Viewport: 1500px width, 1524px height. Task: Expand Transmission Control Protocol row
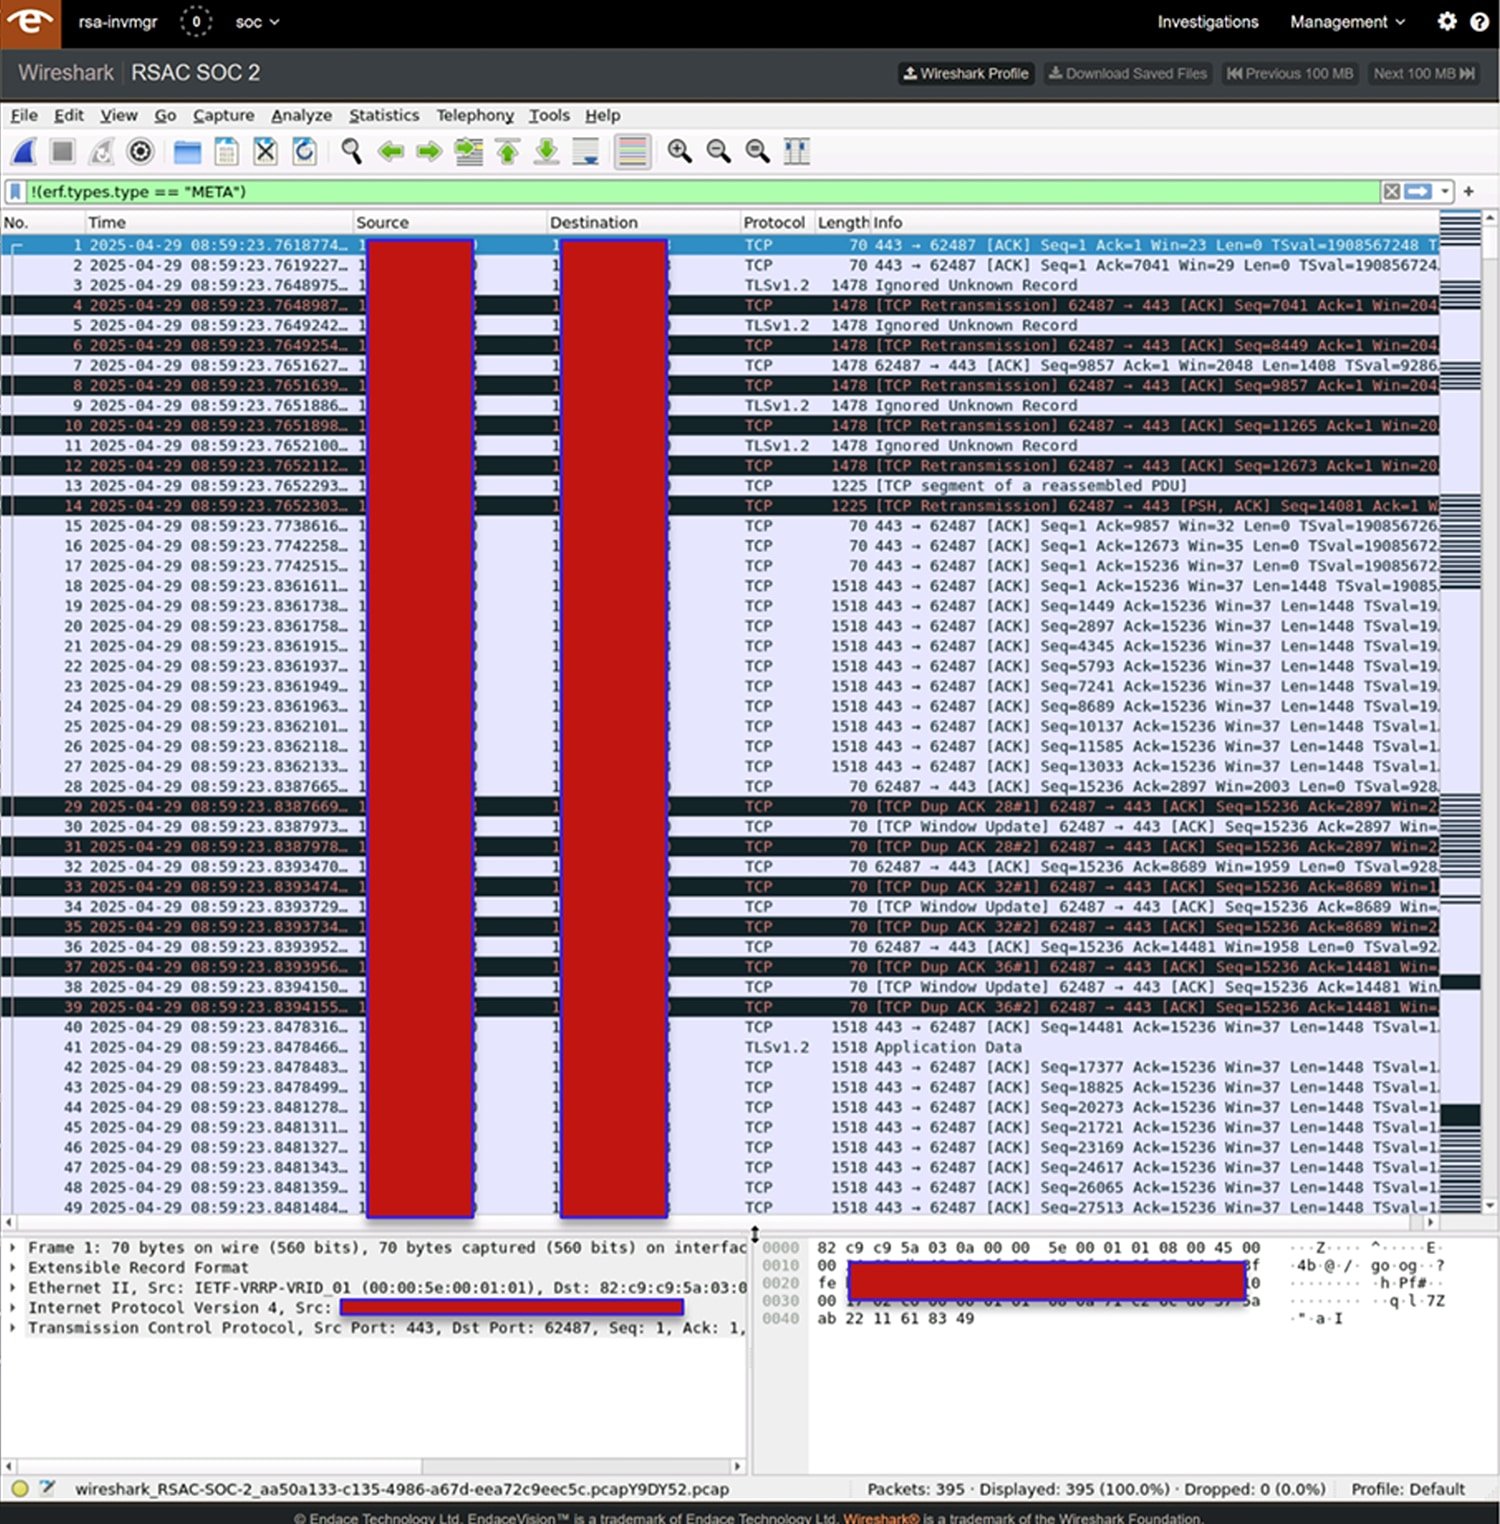pos(12,1328)
